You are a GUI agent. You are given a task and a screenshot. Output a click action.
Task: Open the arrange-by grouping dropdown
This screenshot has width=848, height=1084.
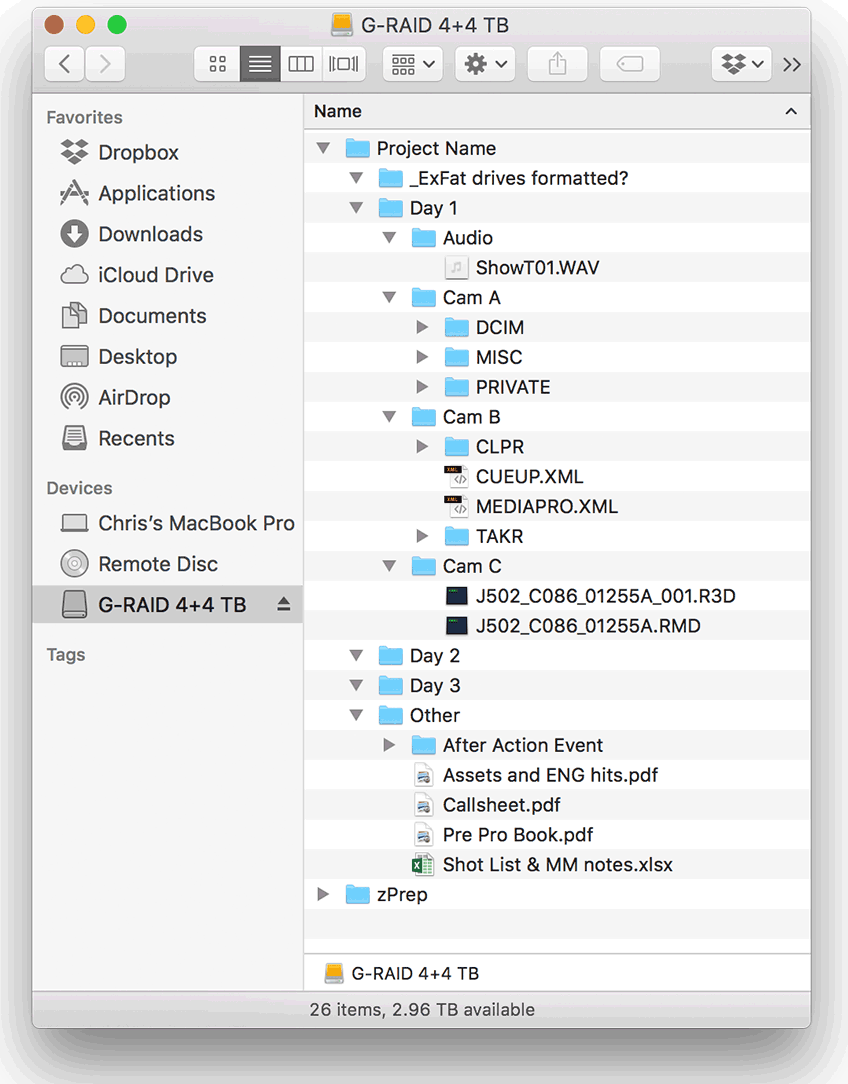[x=413, y=64]
